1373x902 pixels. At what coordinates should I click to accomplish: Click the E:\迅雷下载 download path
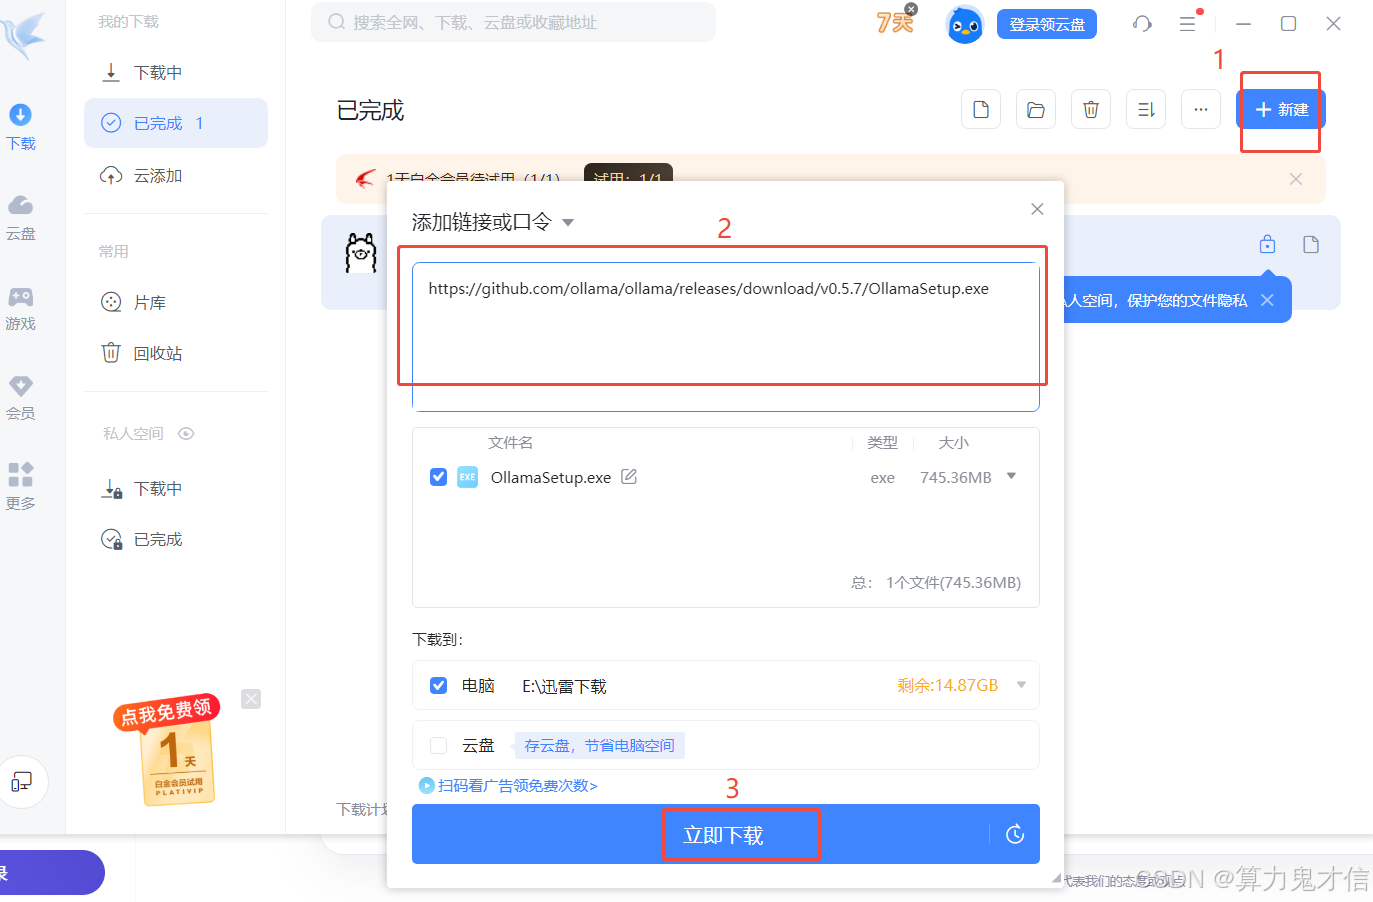point(564,686)
